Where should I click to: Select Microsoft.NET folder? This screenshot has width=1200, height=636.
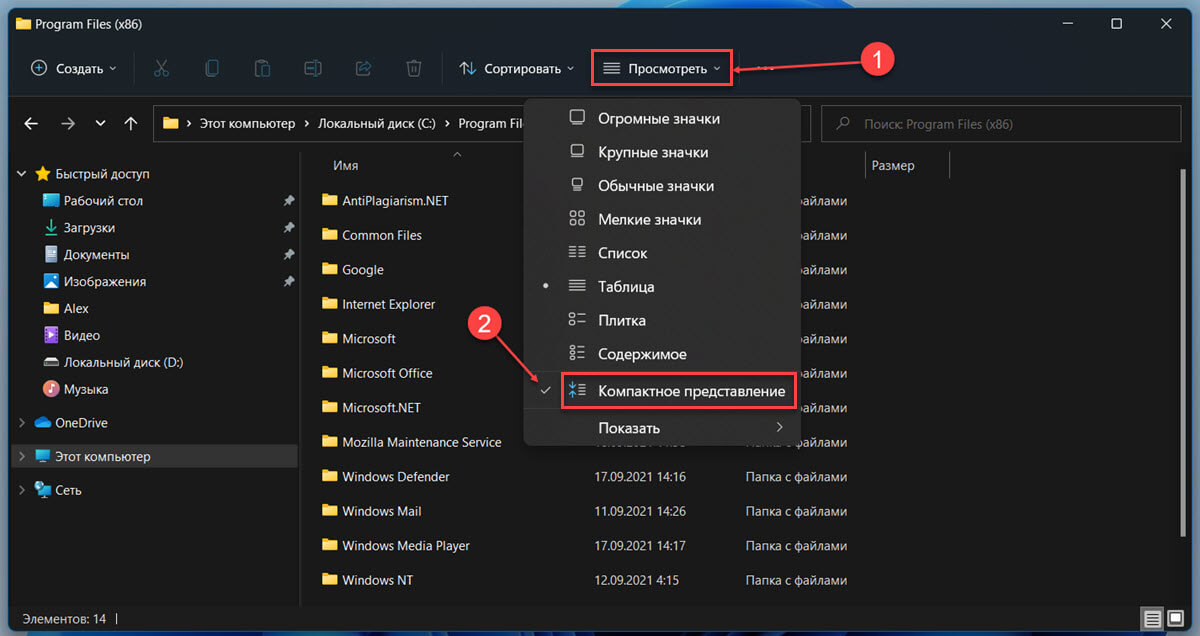tap(381, 408)
